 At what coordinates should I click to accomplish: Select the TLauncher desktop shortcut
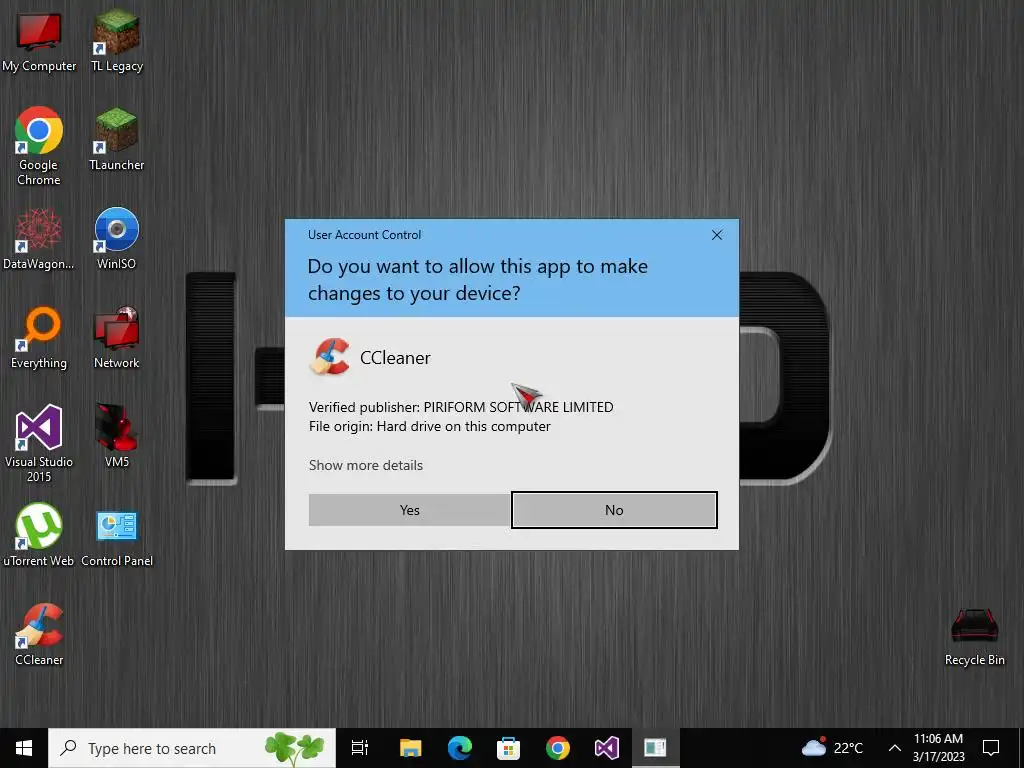coord(117,139)
